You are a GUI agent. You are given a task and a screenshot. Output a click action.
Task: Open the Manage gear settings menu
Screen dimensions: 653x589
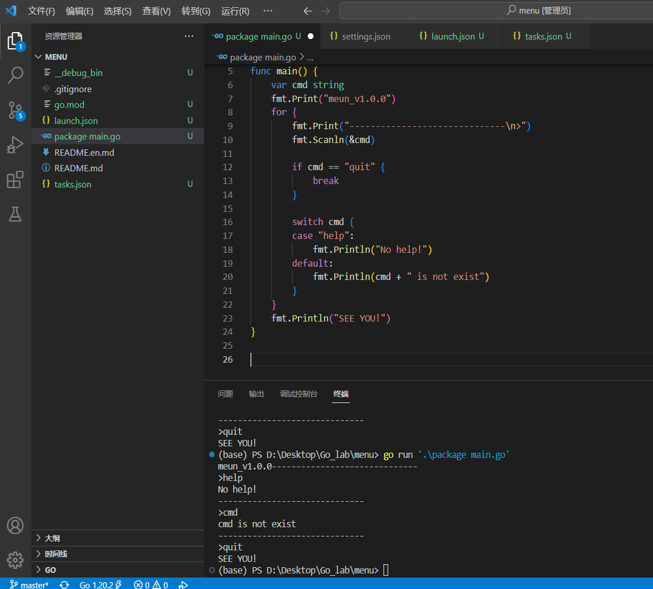pos(15,560)
